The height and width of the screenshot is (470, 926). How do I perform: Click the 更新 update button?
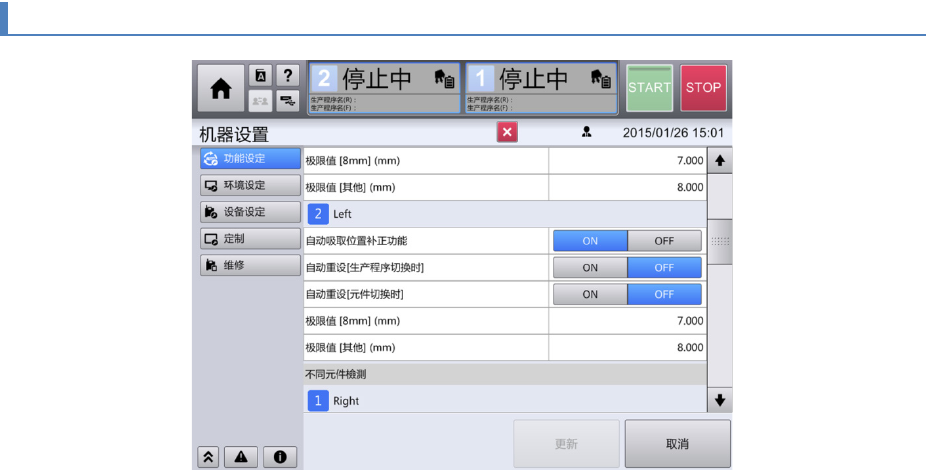(566, 443)
